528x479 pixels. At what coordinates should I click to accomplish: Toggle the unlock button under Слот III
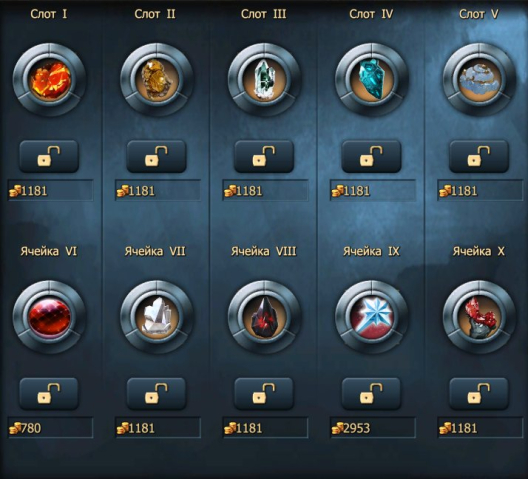(264, 157)
